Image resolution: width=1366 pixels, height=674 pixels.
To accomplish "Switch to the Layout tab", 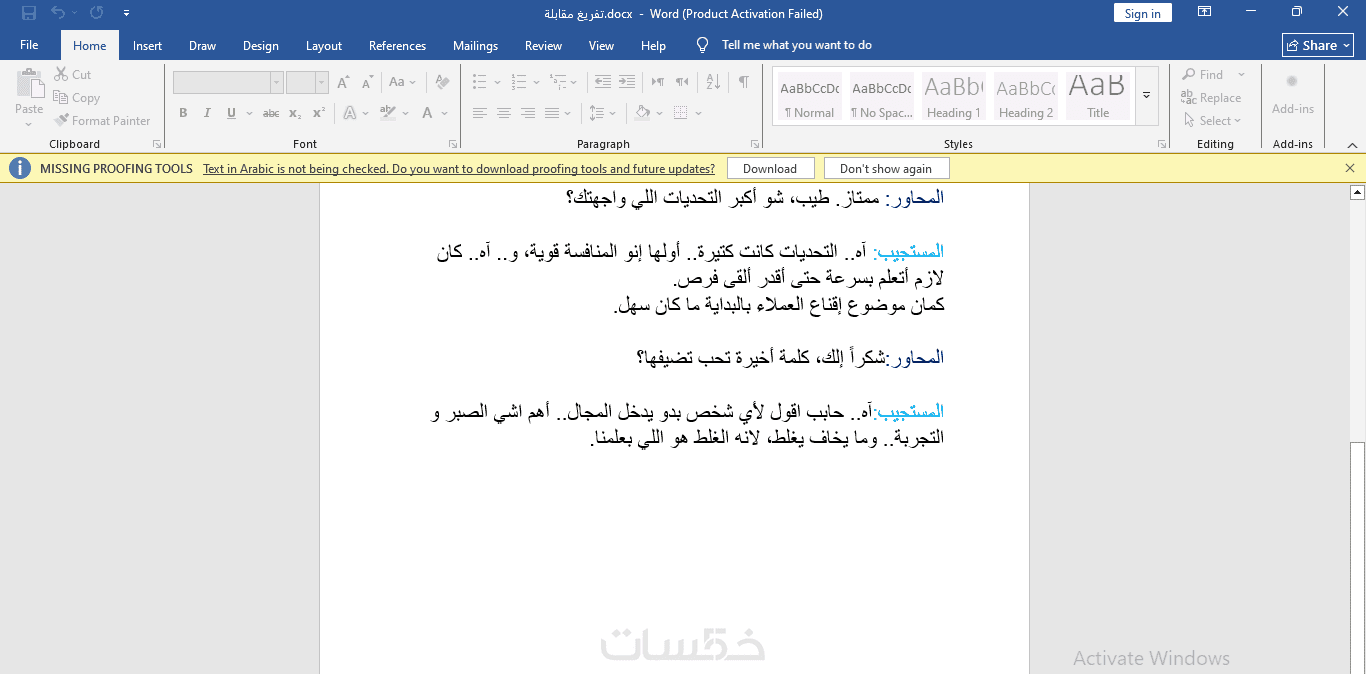I will tap(324, 45).
